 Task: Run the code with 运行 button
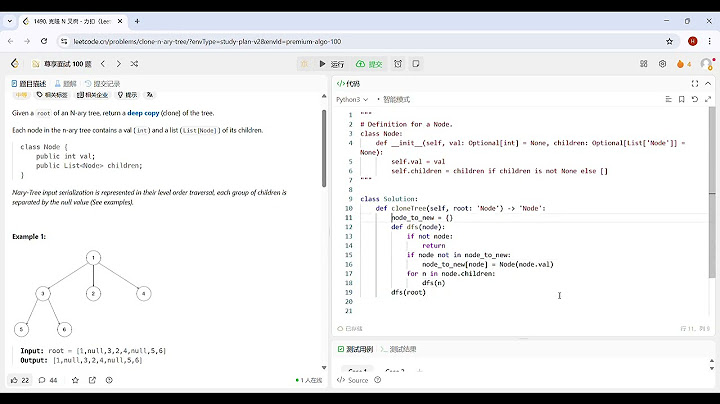332,64
